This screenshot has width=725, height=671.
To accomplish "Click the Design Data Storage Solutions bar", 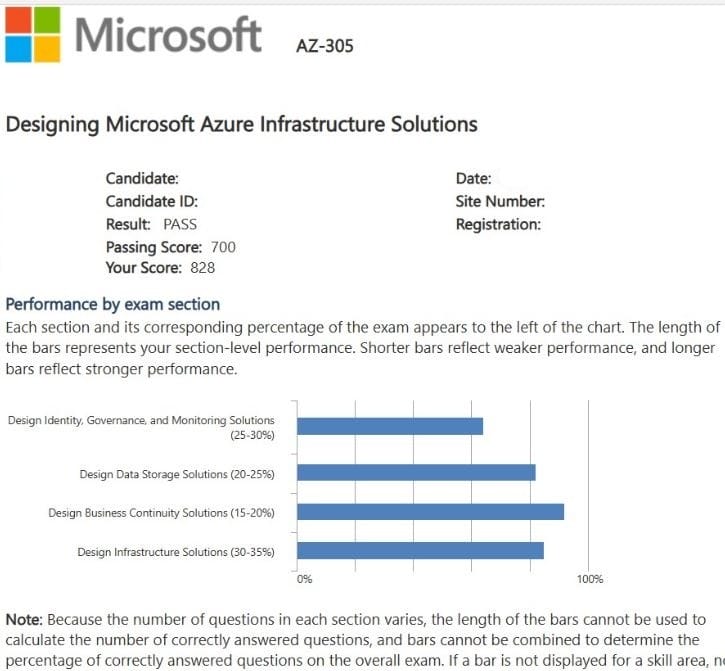I will pos(416,473).
